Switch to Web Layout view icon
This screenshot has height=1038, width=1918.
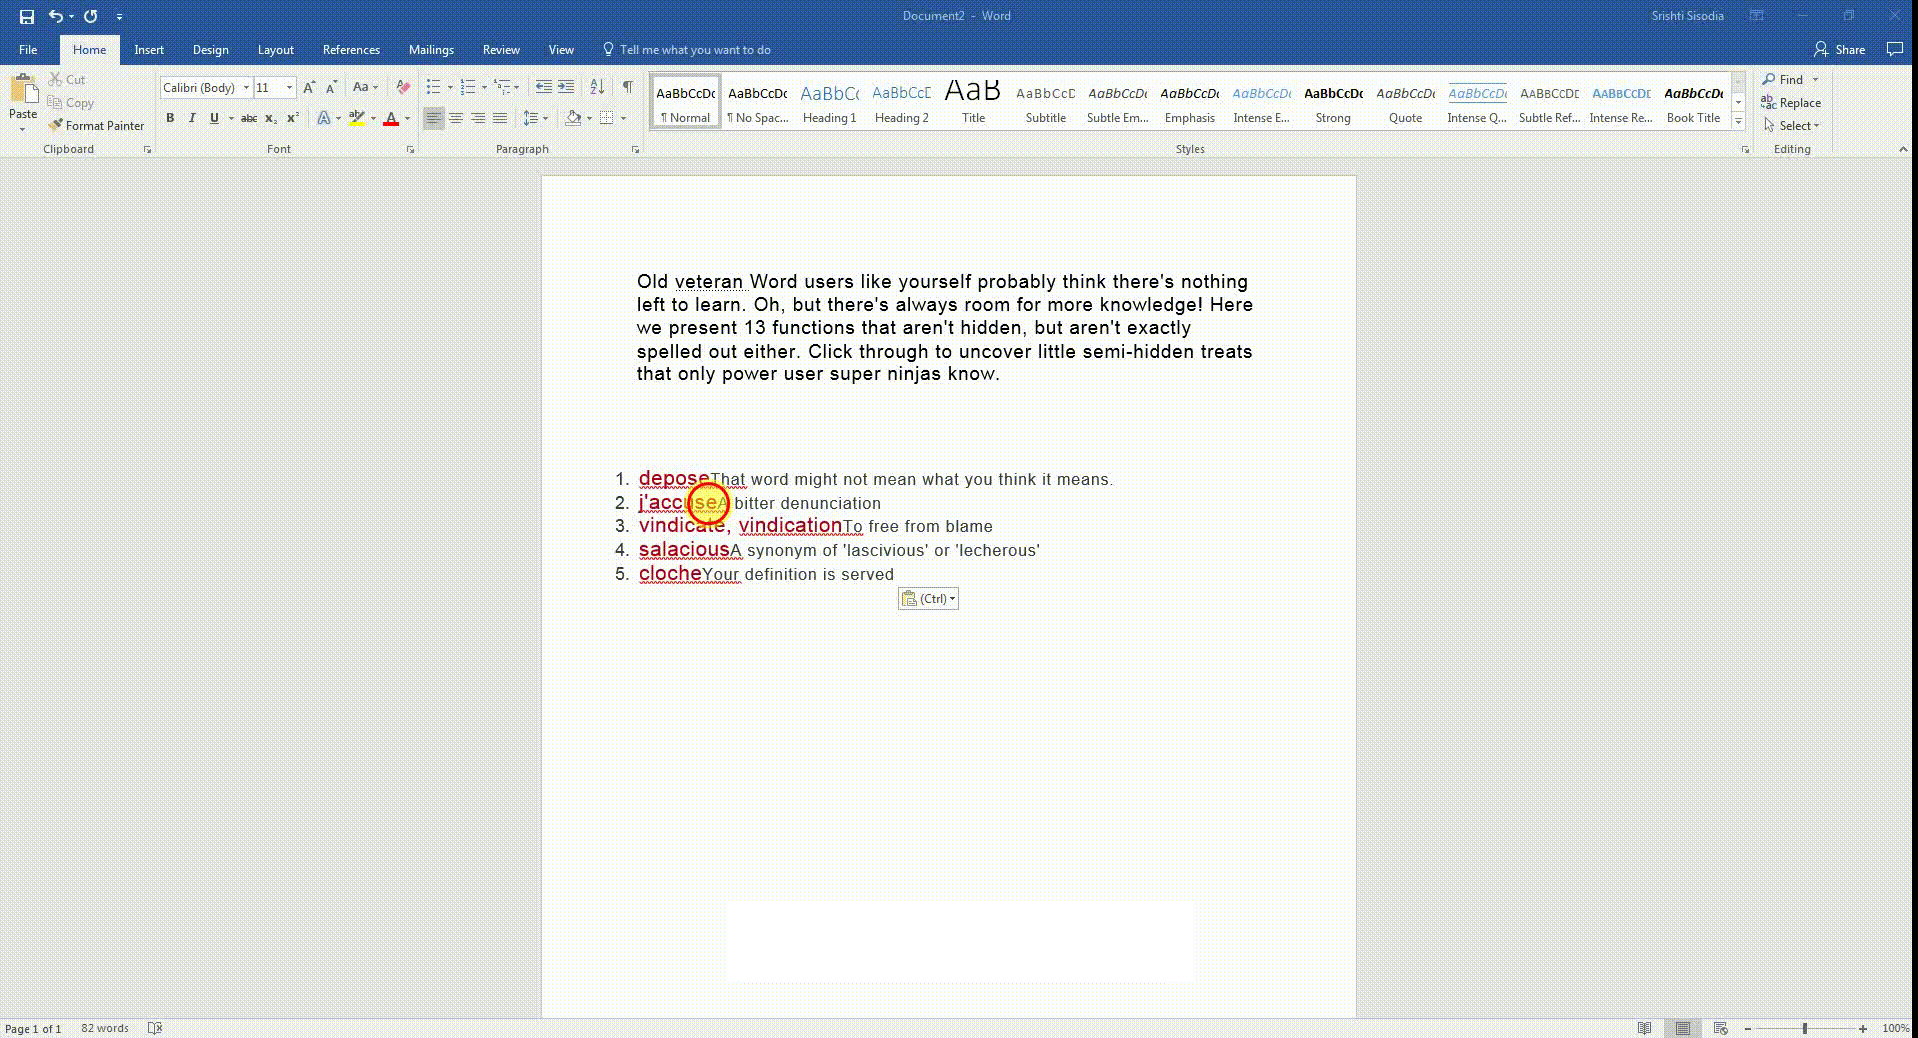pyautogui.click(x=1720, y=1028)
